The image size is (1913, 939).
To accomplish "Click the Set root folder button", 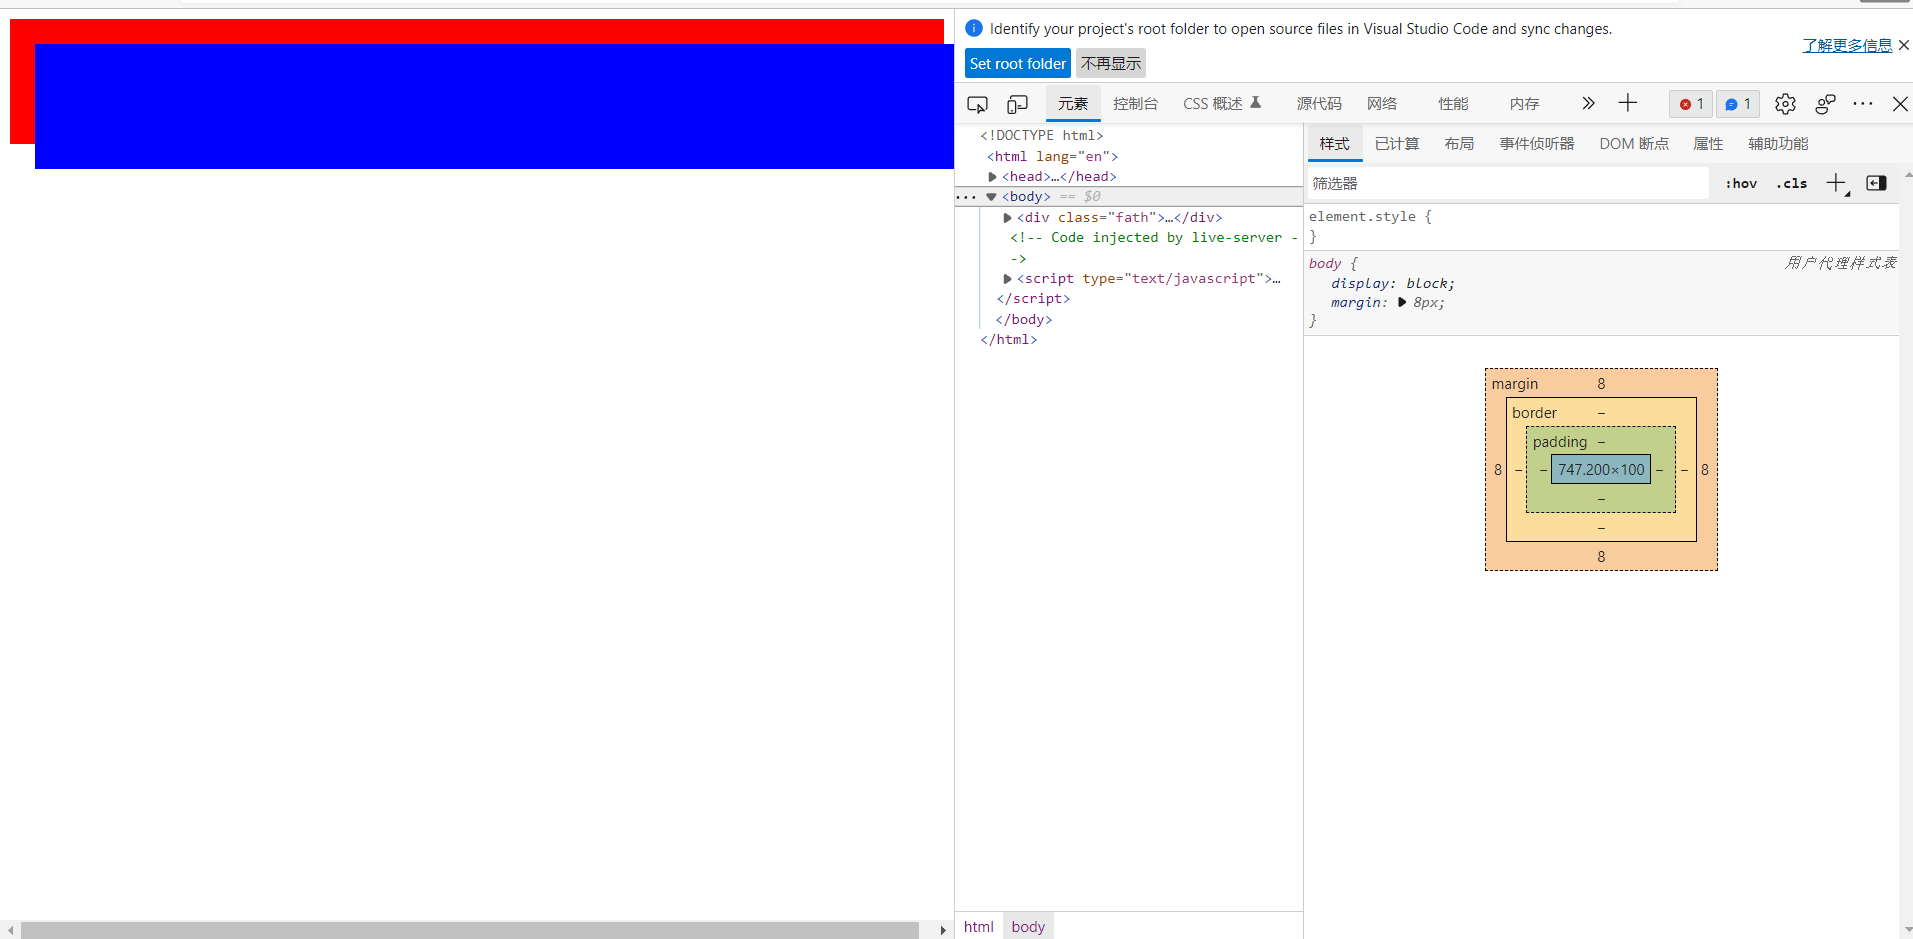I will (x=1017, y=63).
